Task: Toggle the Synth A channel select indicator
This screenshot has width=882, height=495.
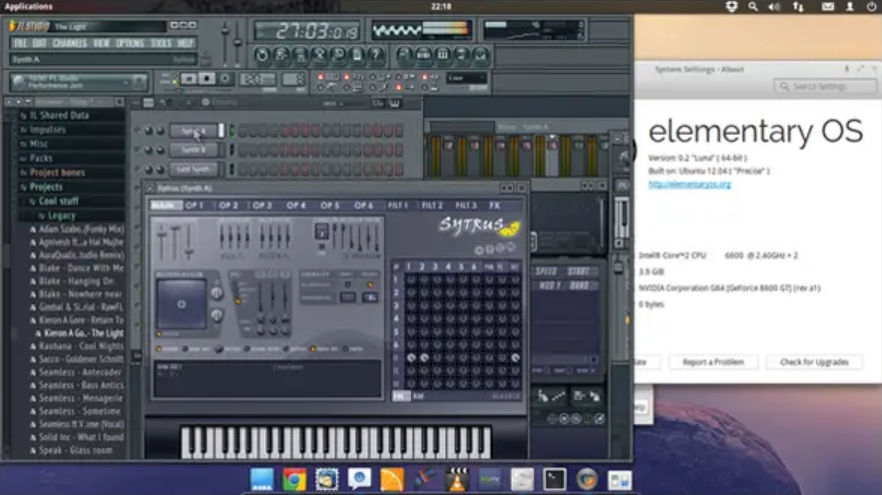Action: tap(231, 131)
